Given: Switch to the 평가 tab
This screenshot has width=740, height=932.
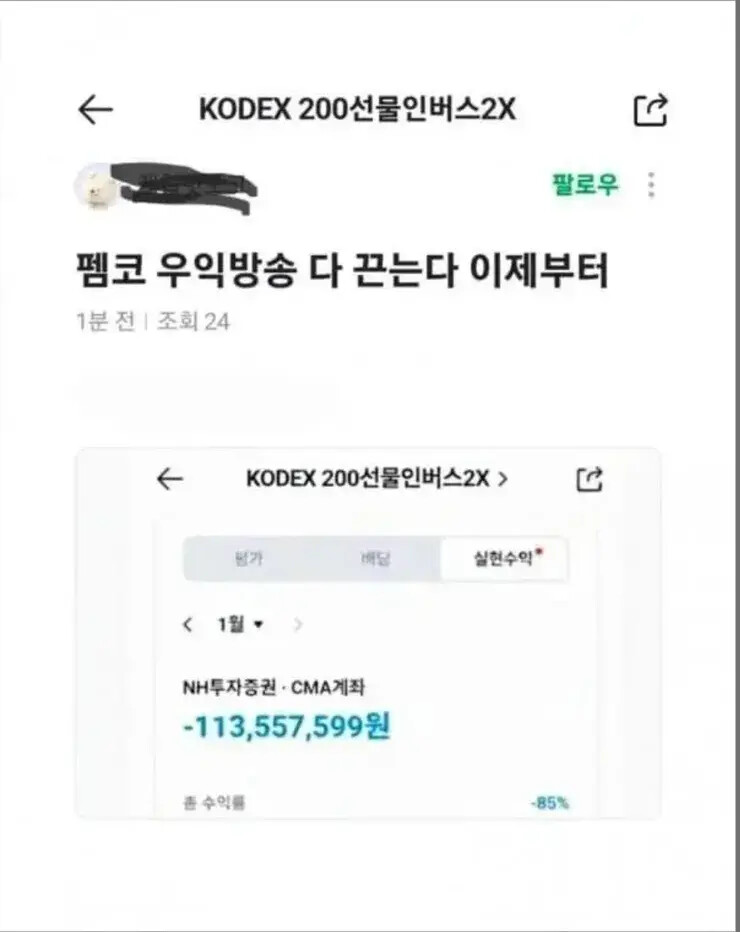Looking at the screenshot, I should [248, 559].
